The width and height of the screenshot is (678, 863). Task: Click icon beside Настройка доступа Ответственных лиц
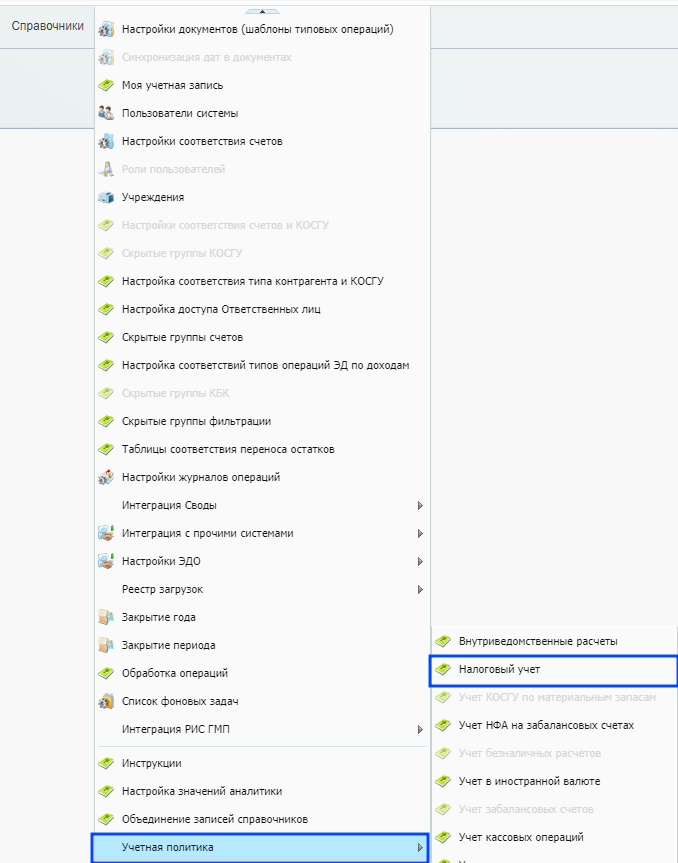[x=106, y=309]
